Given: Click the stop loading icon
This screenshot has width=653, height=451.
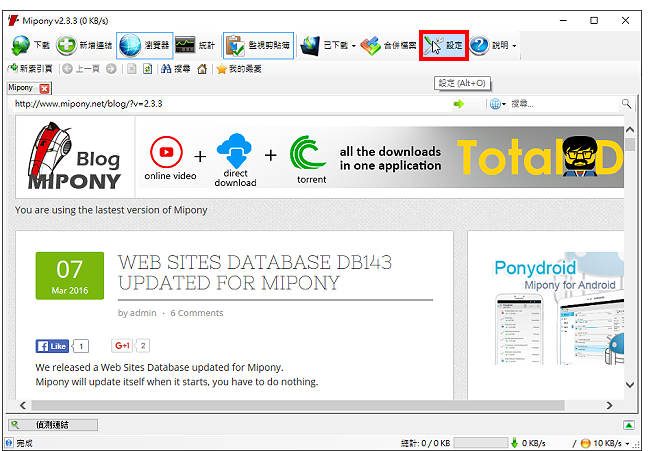Looking at the screenshot, I should [132, 69].
